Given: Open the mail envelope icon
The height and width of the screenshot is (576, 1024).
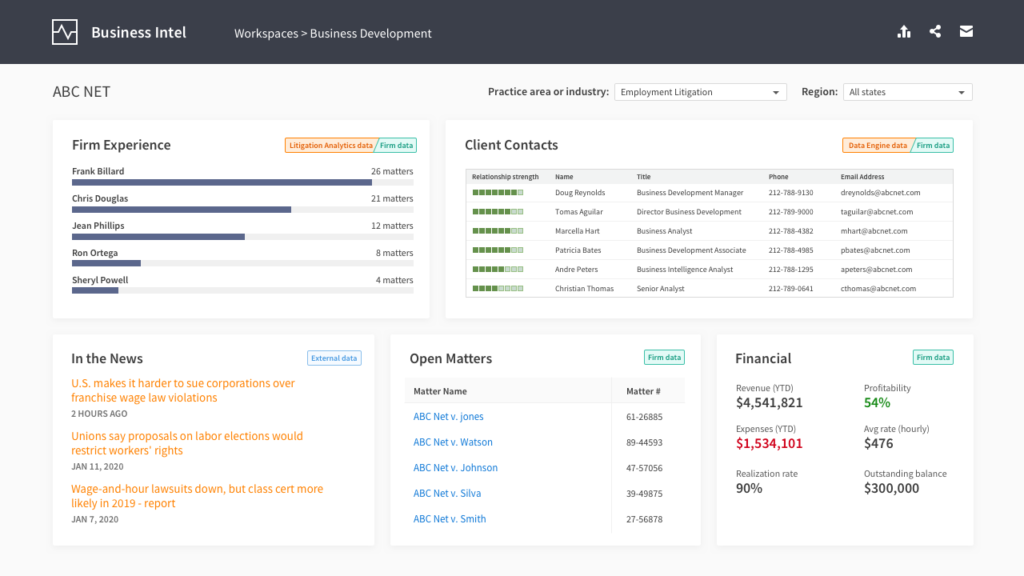Looking at the screenshot, I should (966, 32).
